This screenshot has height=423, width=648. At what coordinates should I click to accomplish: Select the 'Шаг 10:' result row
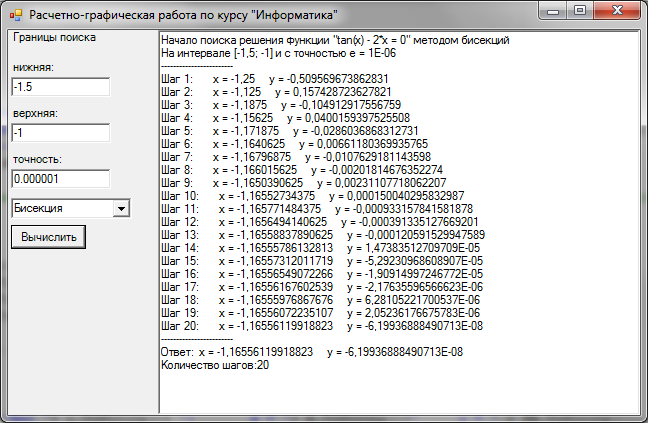pyautogui.click(x=312, y=196)
